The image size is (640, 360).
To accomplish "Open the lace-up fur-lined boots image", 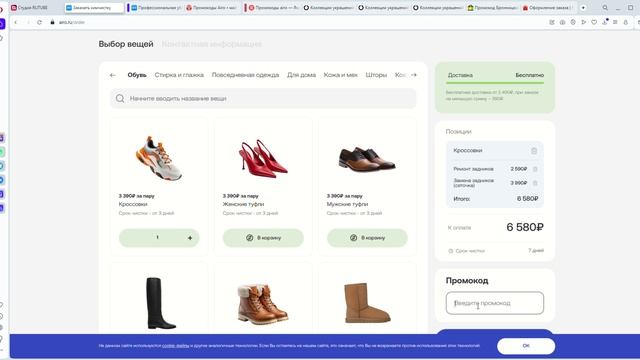I will click(263, 304).
